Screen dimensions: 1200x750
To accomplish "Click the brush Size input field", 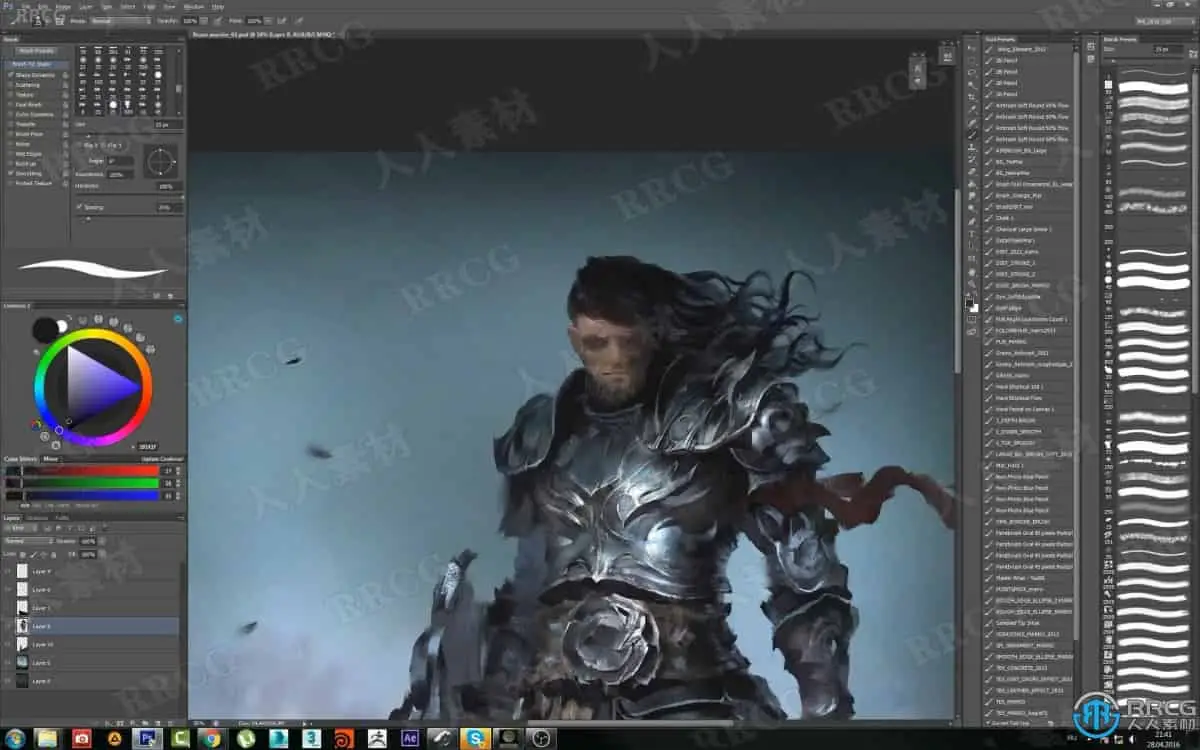I will (x=168, y=124).
